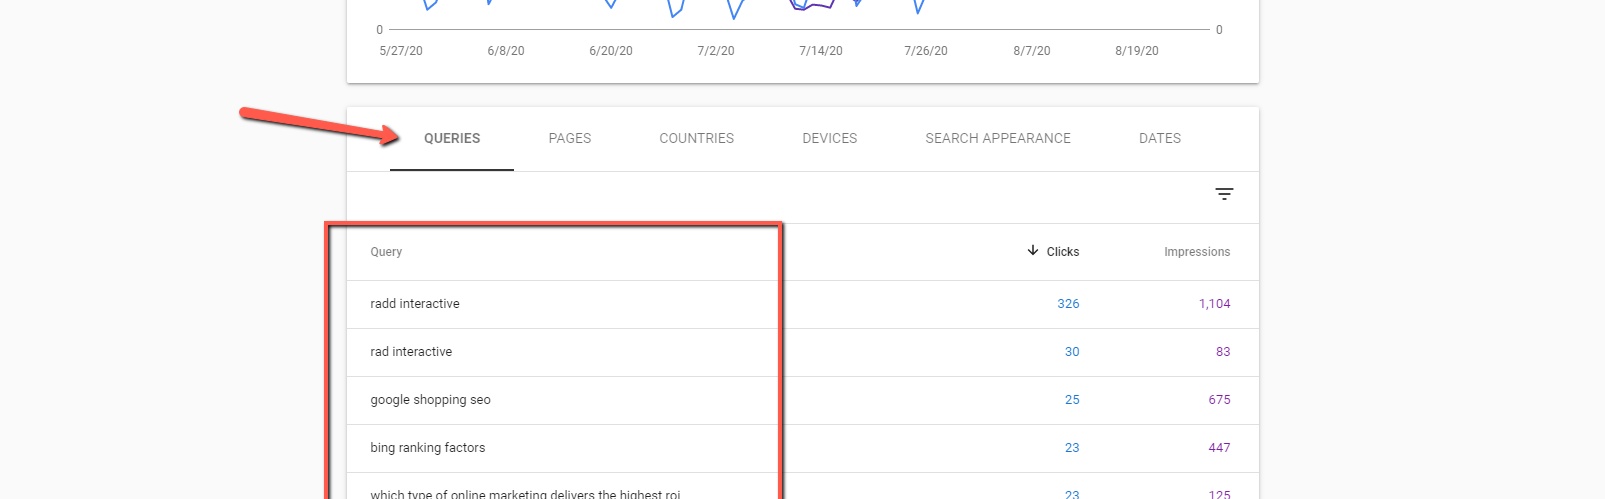Show the Search Appearance tab

point(997,139)
